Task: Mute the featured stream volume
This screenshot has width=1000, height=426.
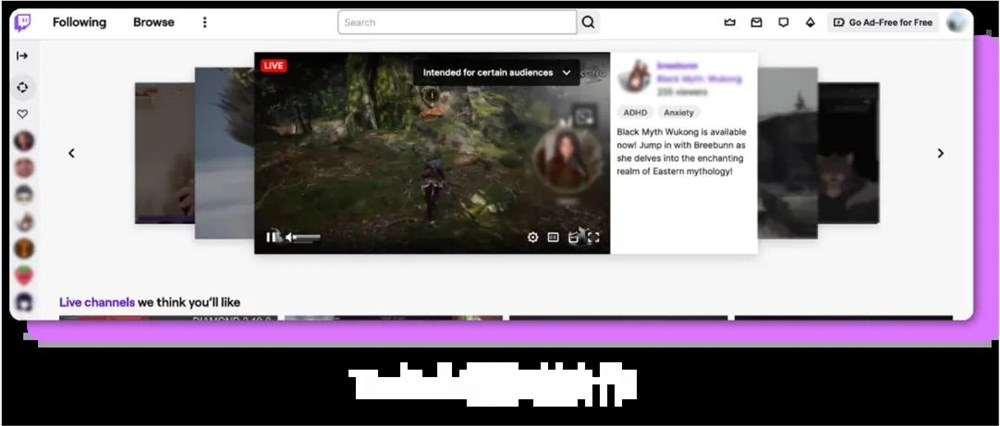Action: (289, 237)
